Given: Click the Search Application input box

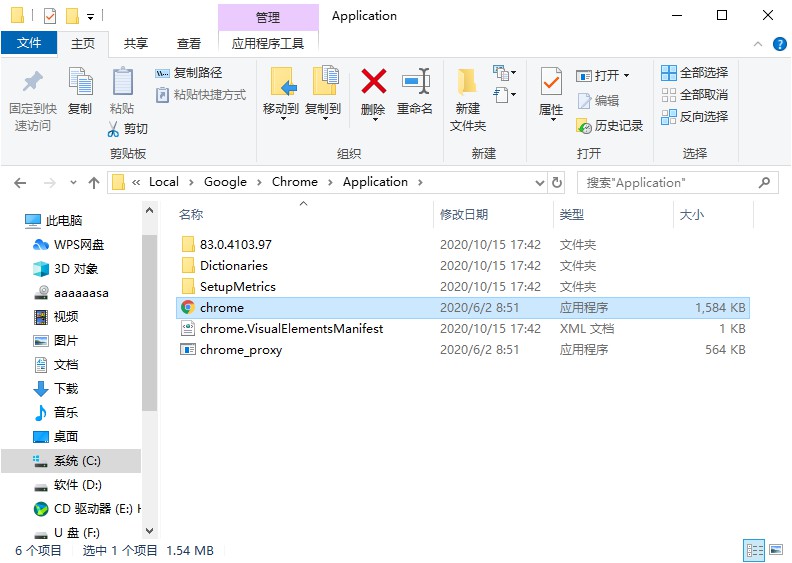Looking at the screenshot, I should click(668, 183).
